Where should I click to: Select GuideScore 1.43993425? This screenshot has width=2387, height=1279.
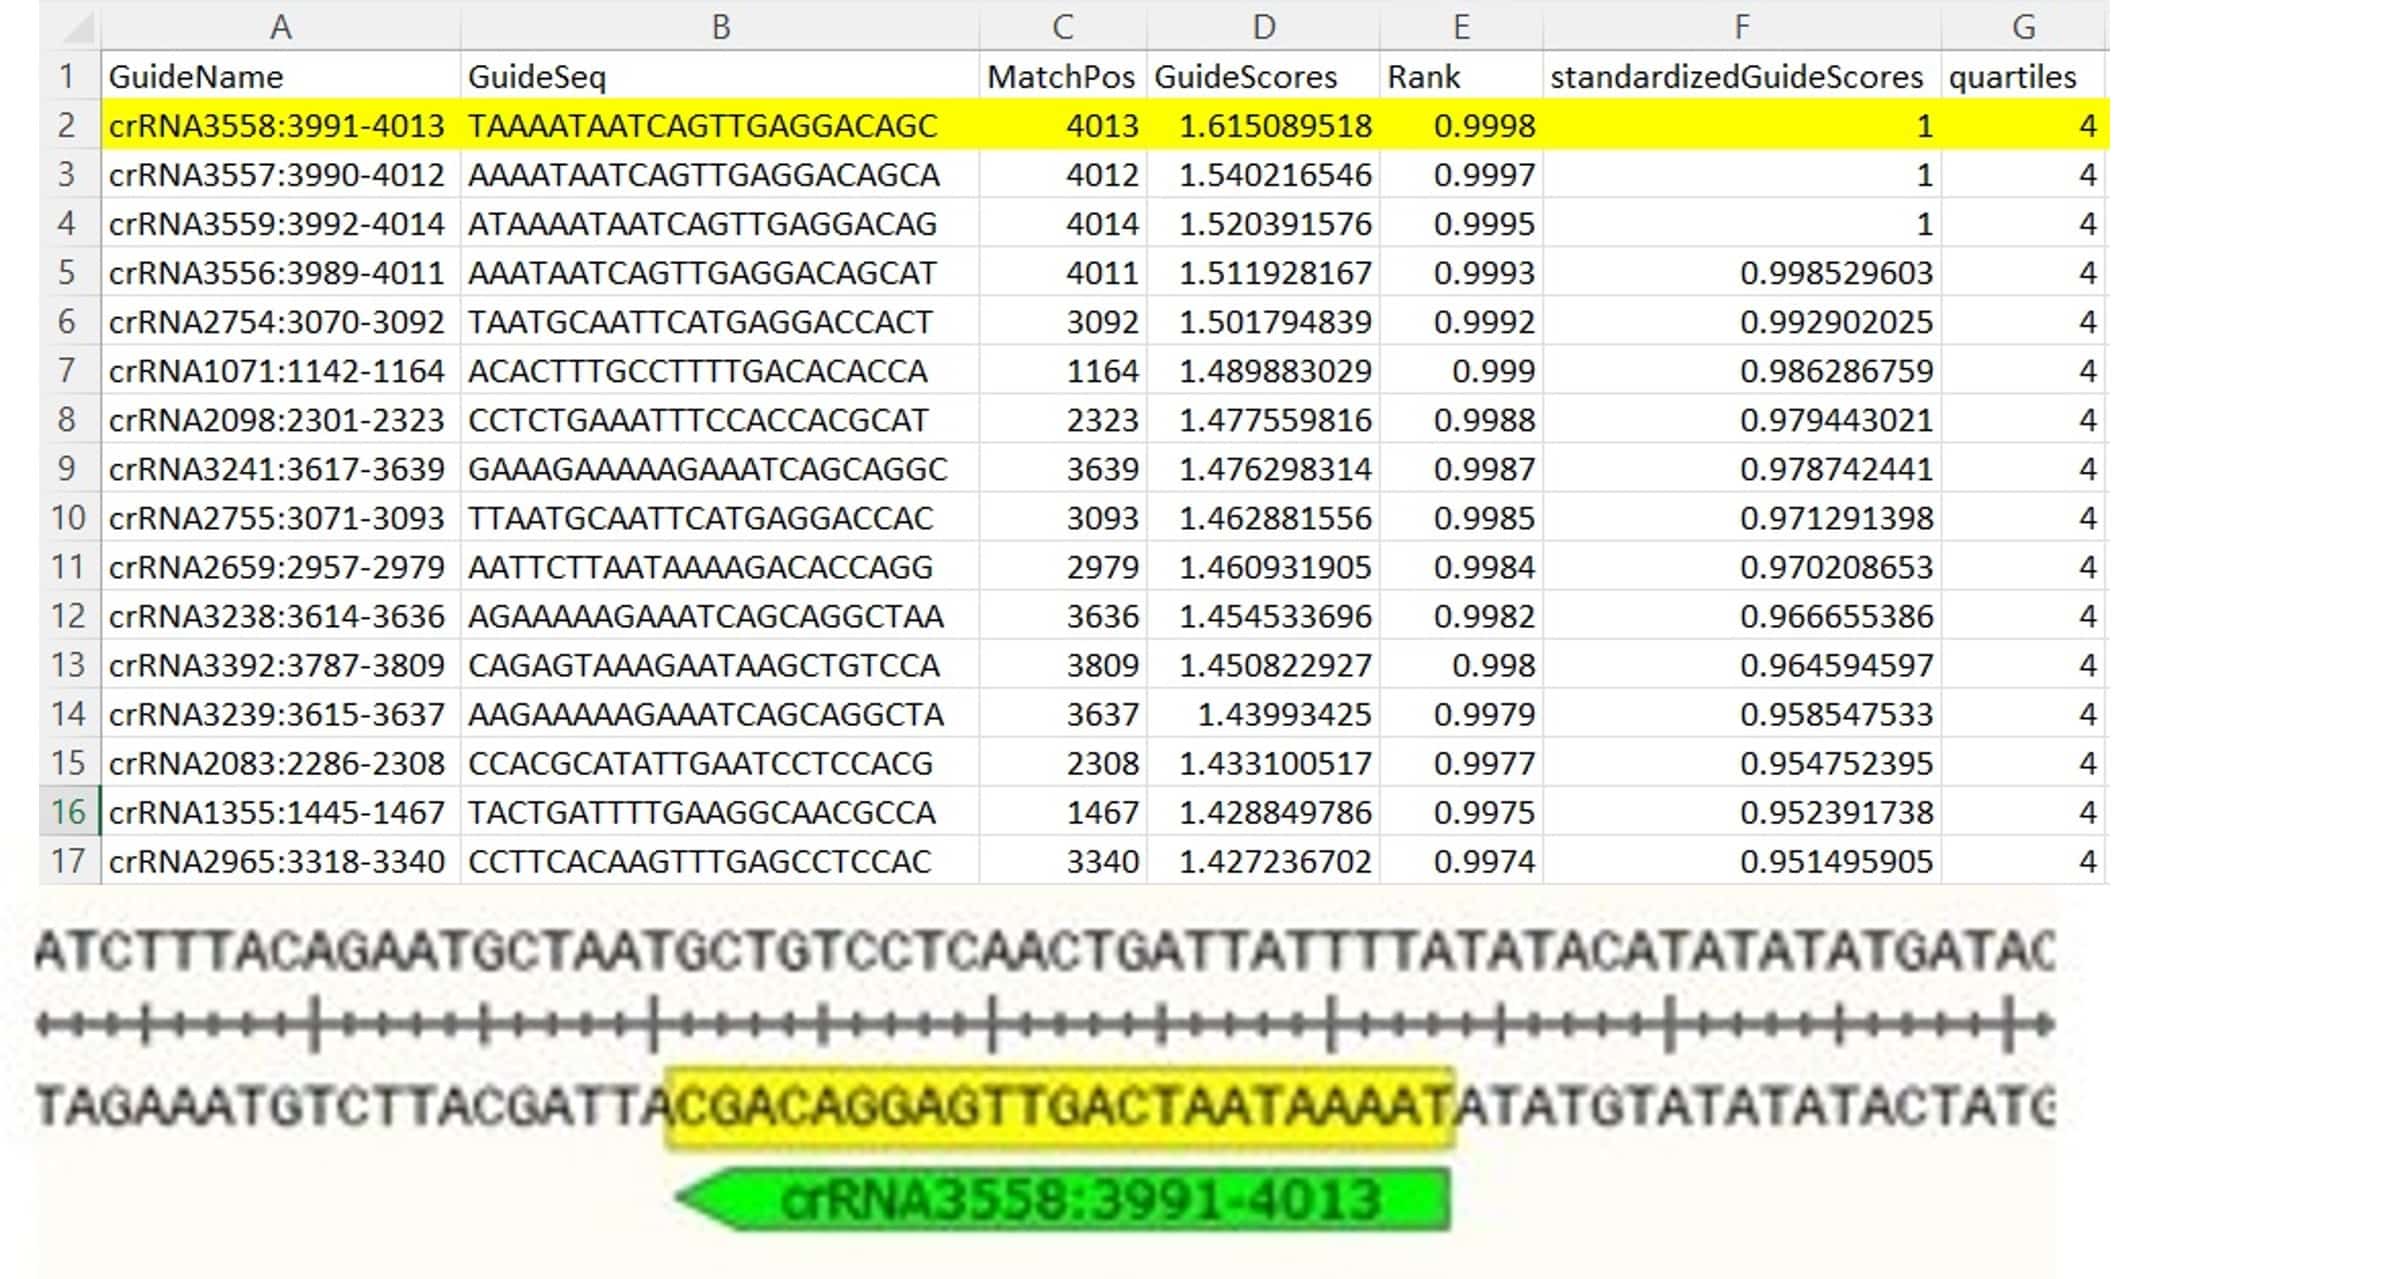point(1263,713)
